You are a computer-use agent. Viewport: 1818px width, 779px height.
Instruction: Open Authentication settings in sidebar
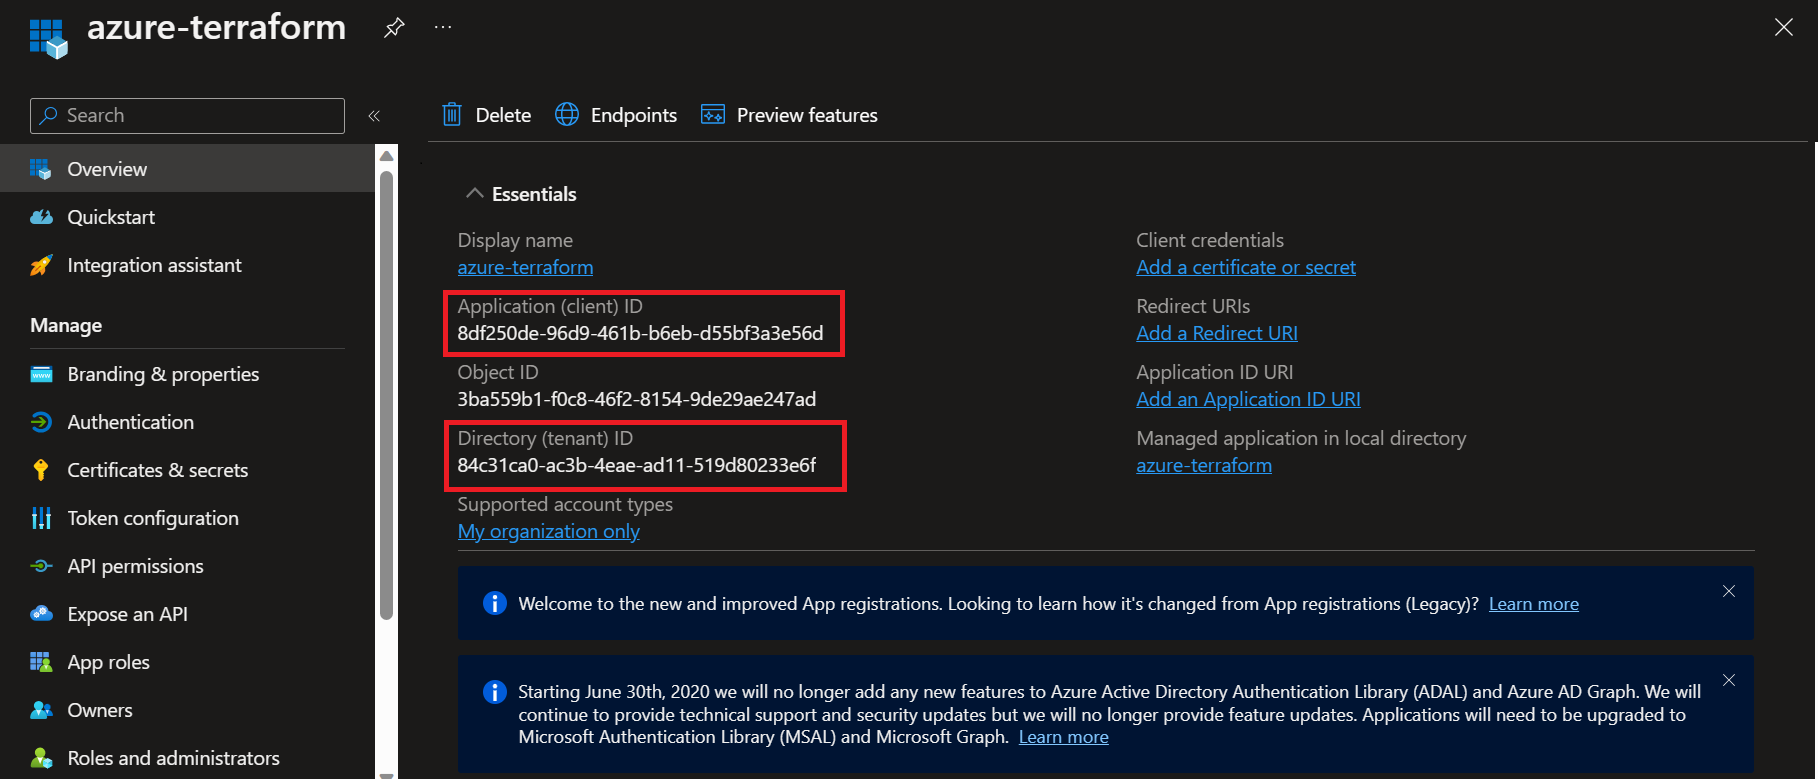[130, 422]
